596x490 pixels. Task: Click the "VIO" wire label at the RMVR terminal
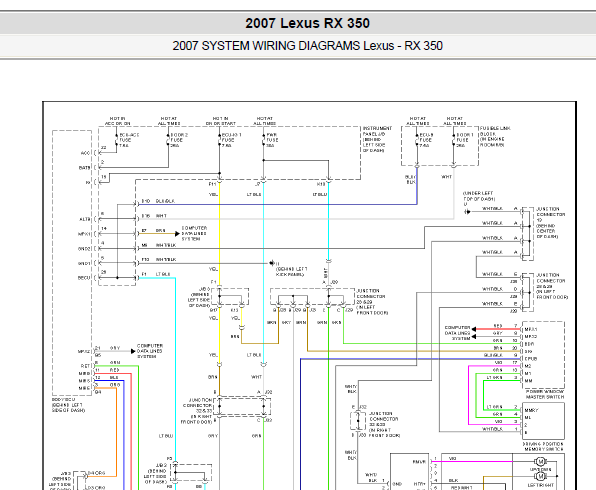pyautogui.click(x=452, y=458)
